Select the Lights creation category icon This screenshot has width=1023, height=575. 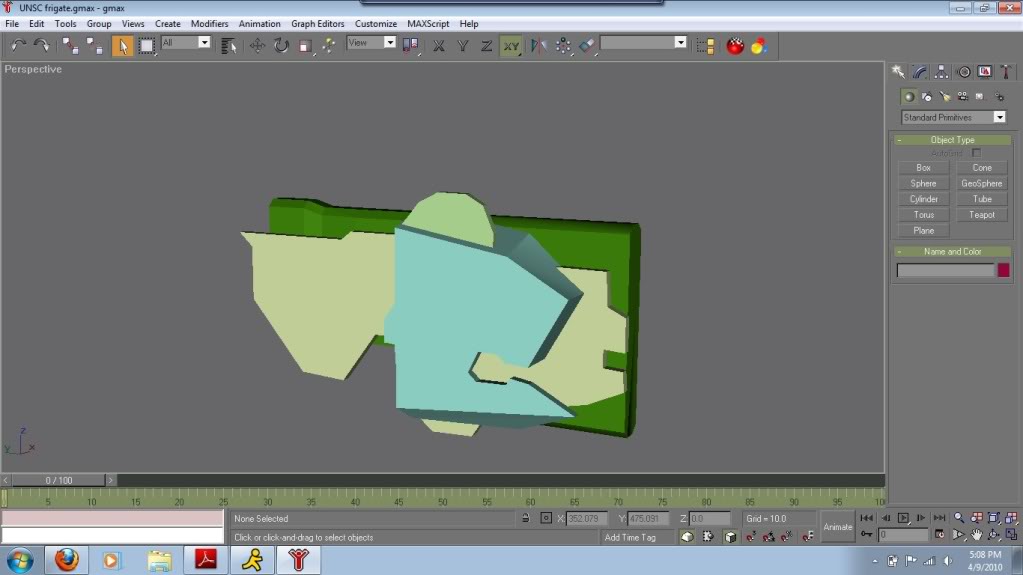coord(945,97)
